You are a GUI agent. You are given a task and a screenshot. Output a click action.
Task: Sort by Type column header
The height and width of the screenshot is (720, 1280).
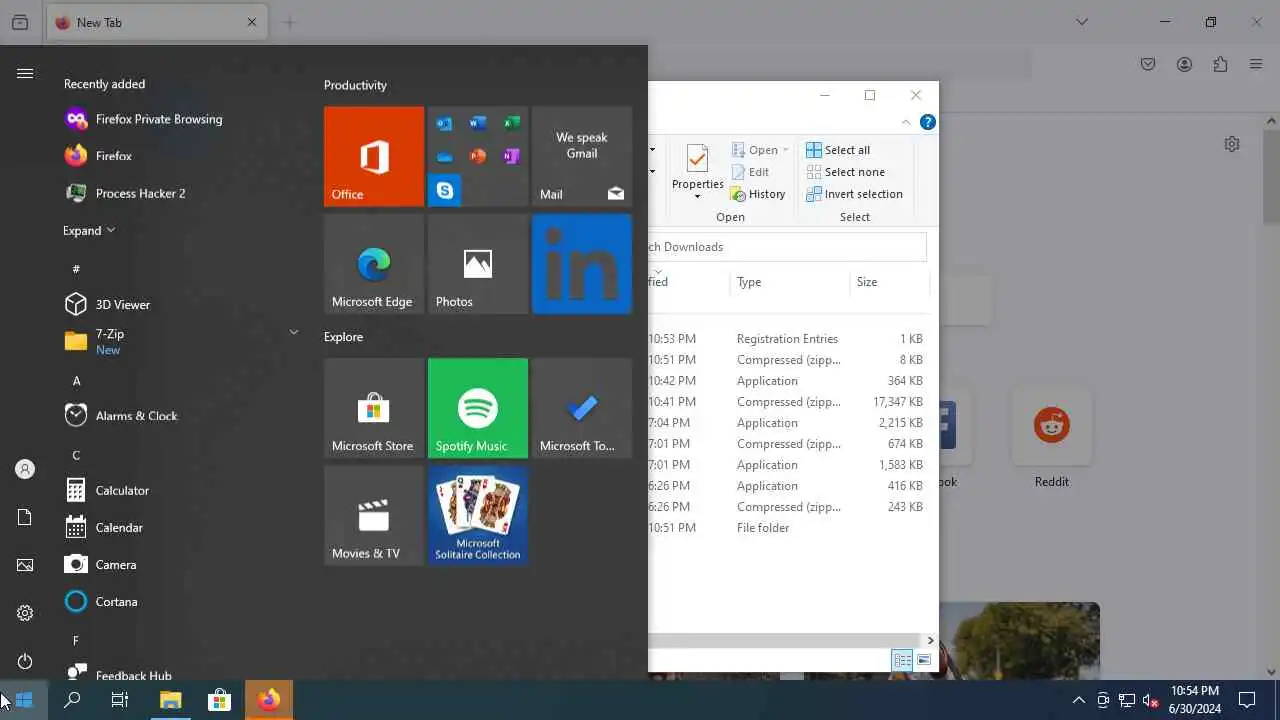tap(790, 282)
